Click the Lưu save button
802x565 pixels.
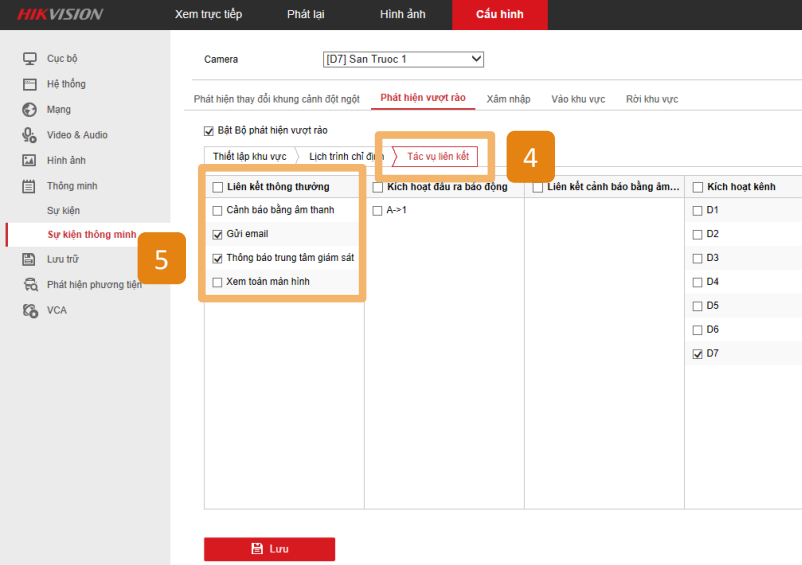[269, 549]
